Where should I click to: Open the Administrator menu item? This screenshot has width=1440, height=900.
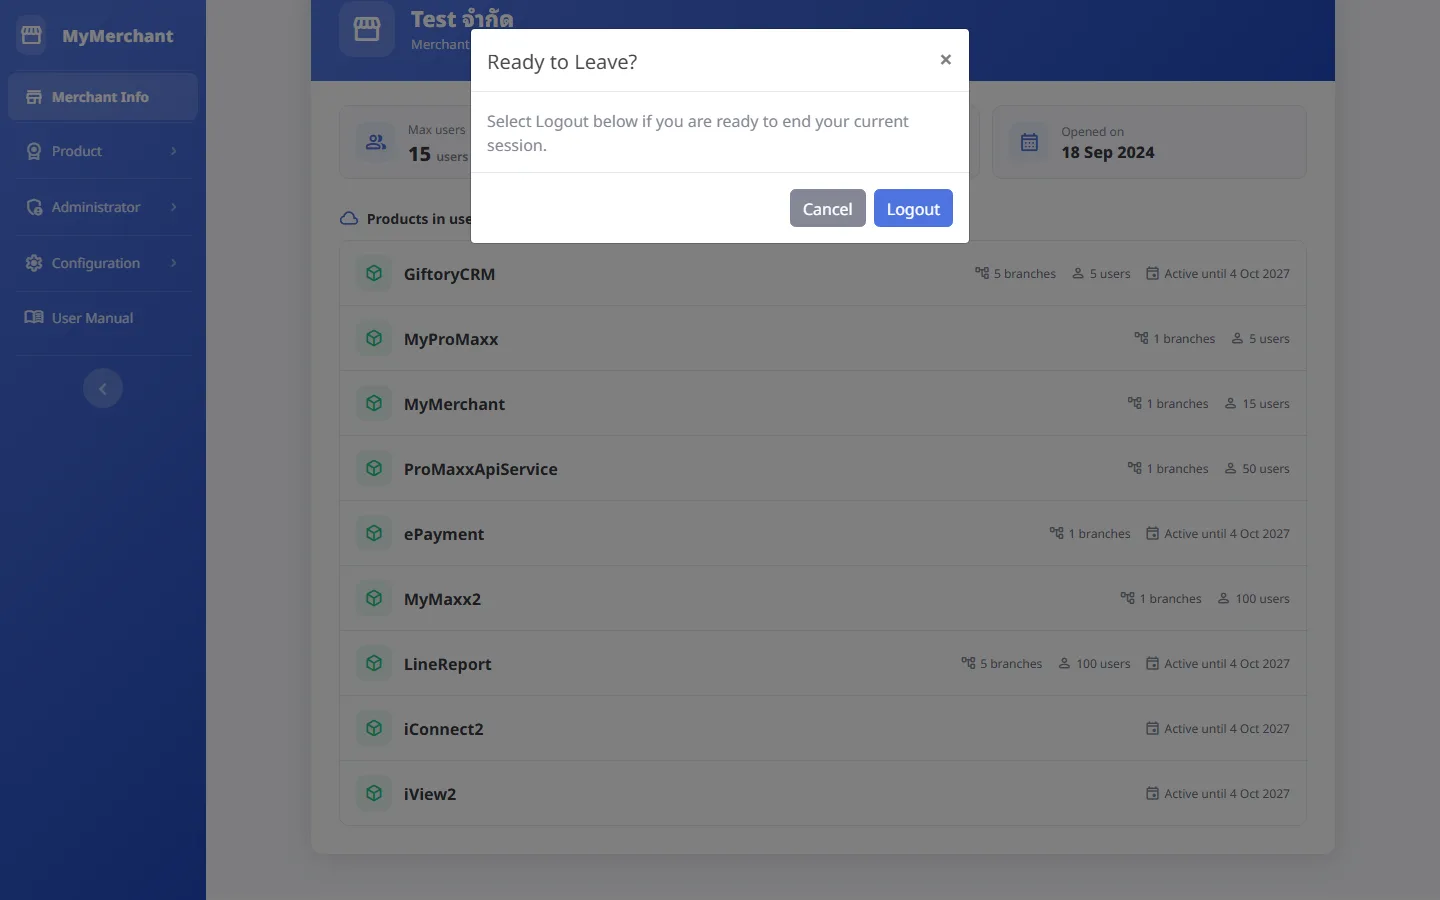(103, 207)
